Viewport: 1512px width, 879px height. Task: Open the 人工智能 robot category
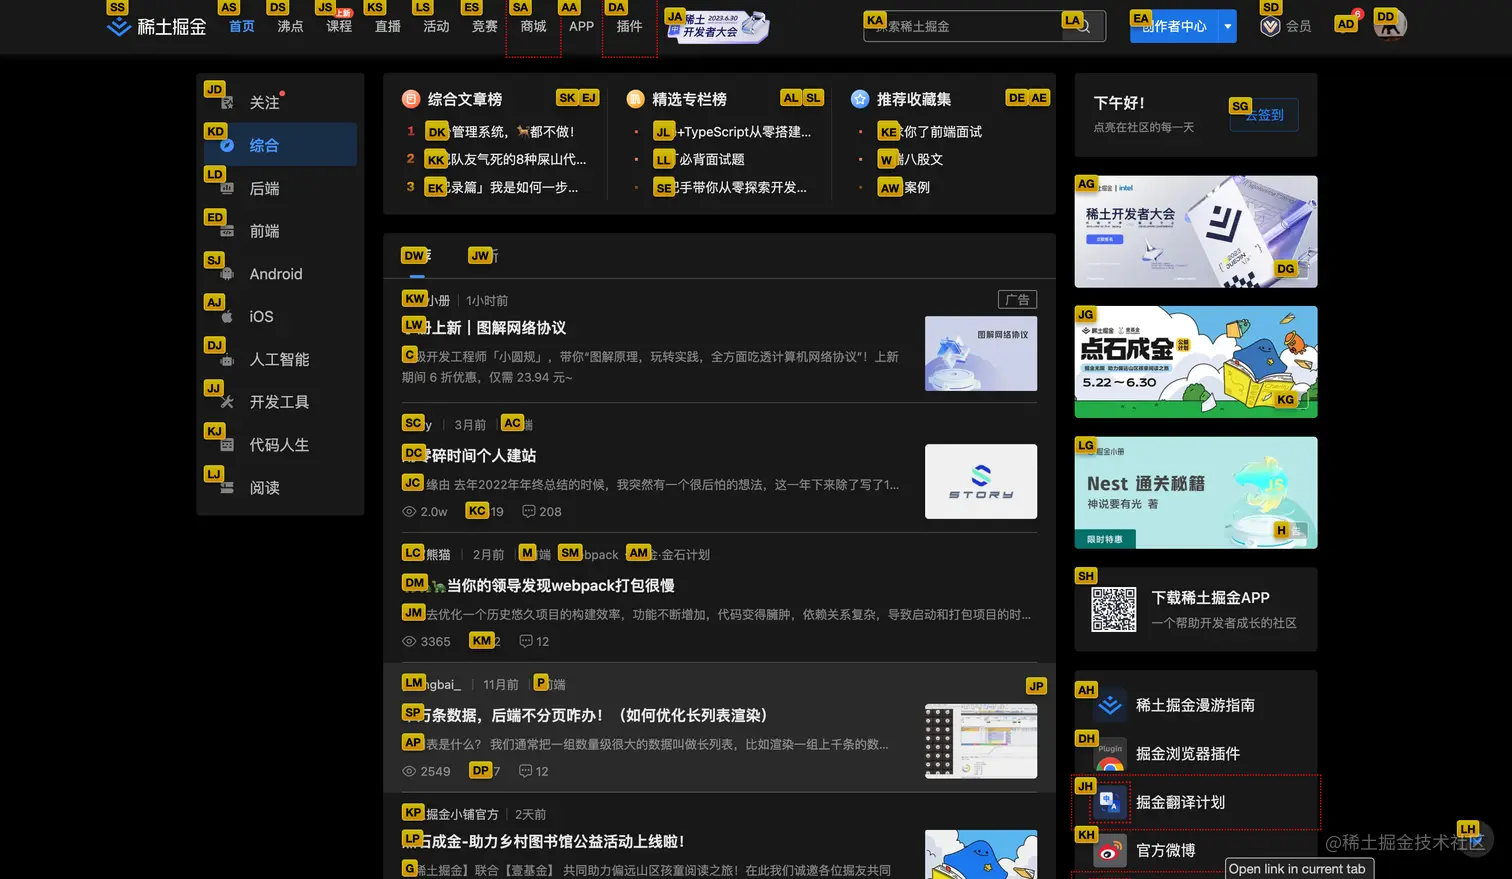click(x=280, y=359)
